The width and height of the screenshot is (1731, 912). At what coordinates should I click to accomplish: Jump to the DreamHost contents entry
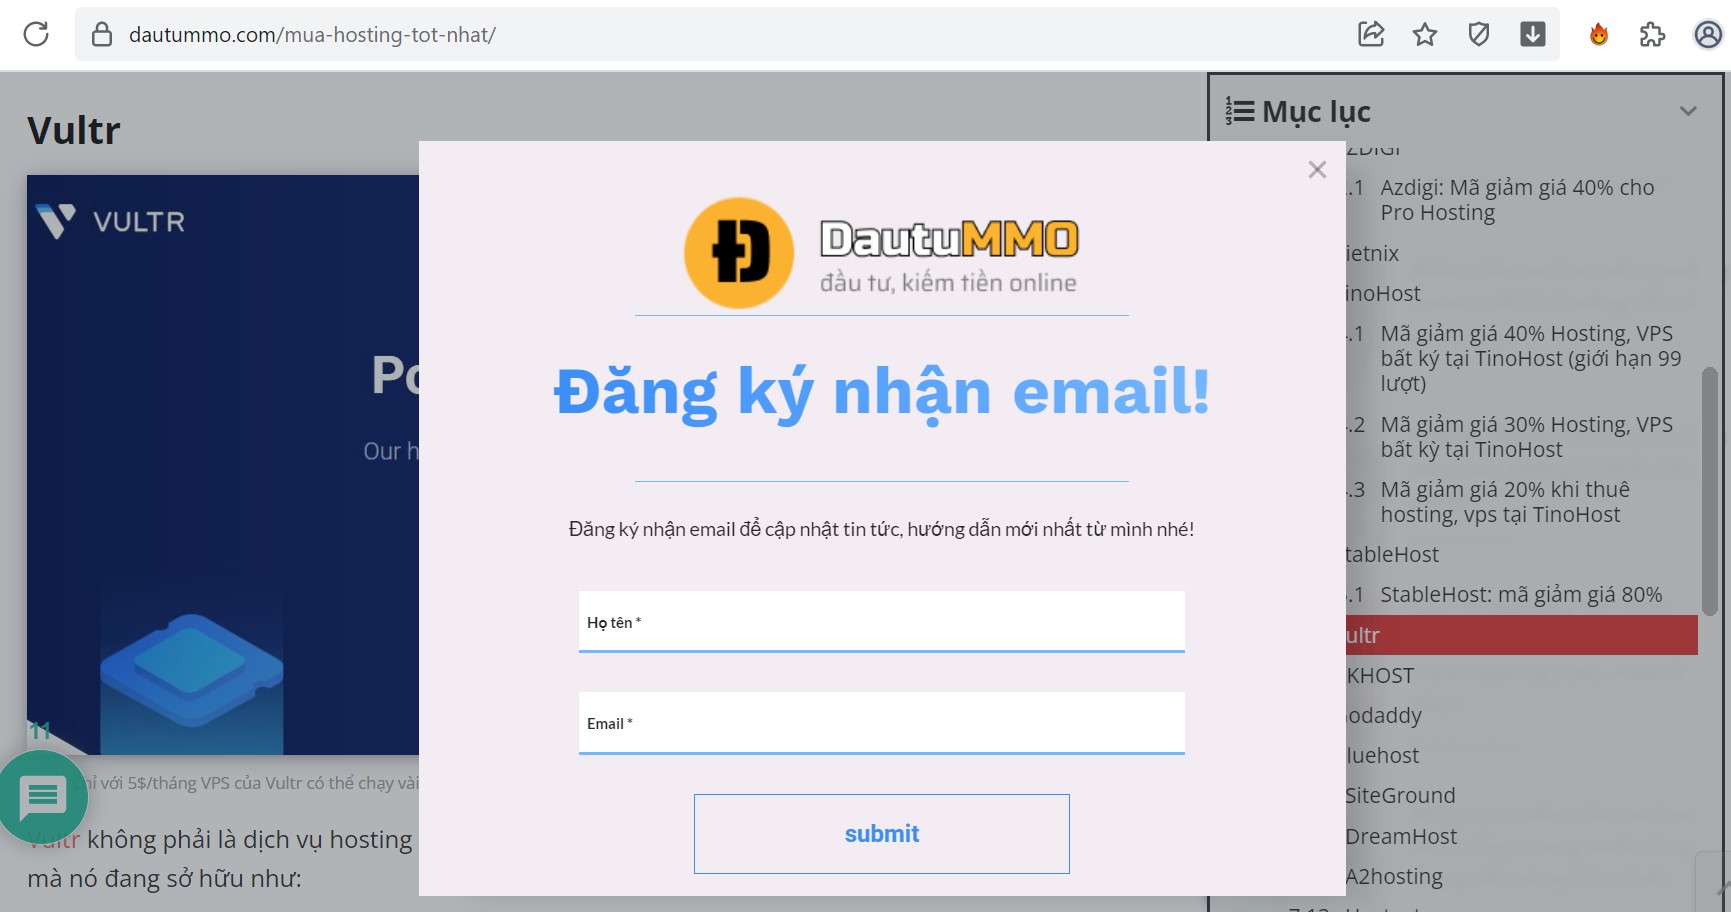point(1401,836)
